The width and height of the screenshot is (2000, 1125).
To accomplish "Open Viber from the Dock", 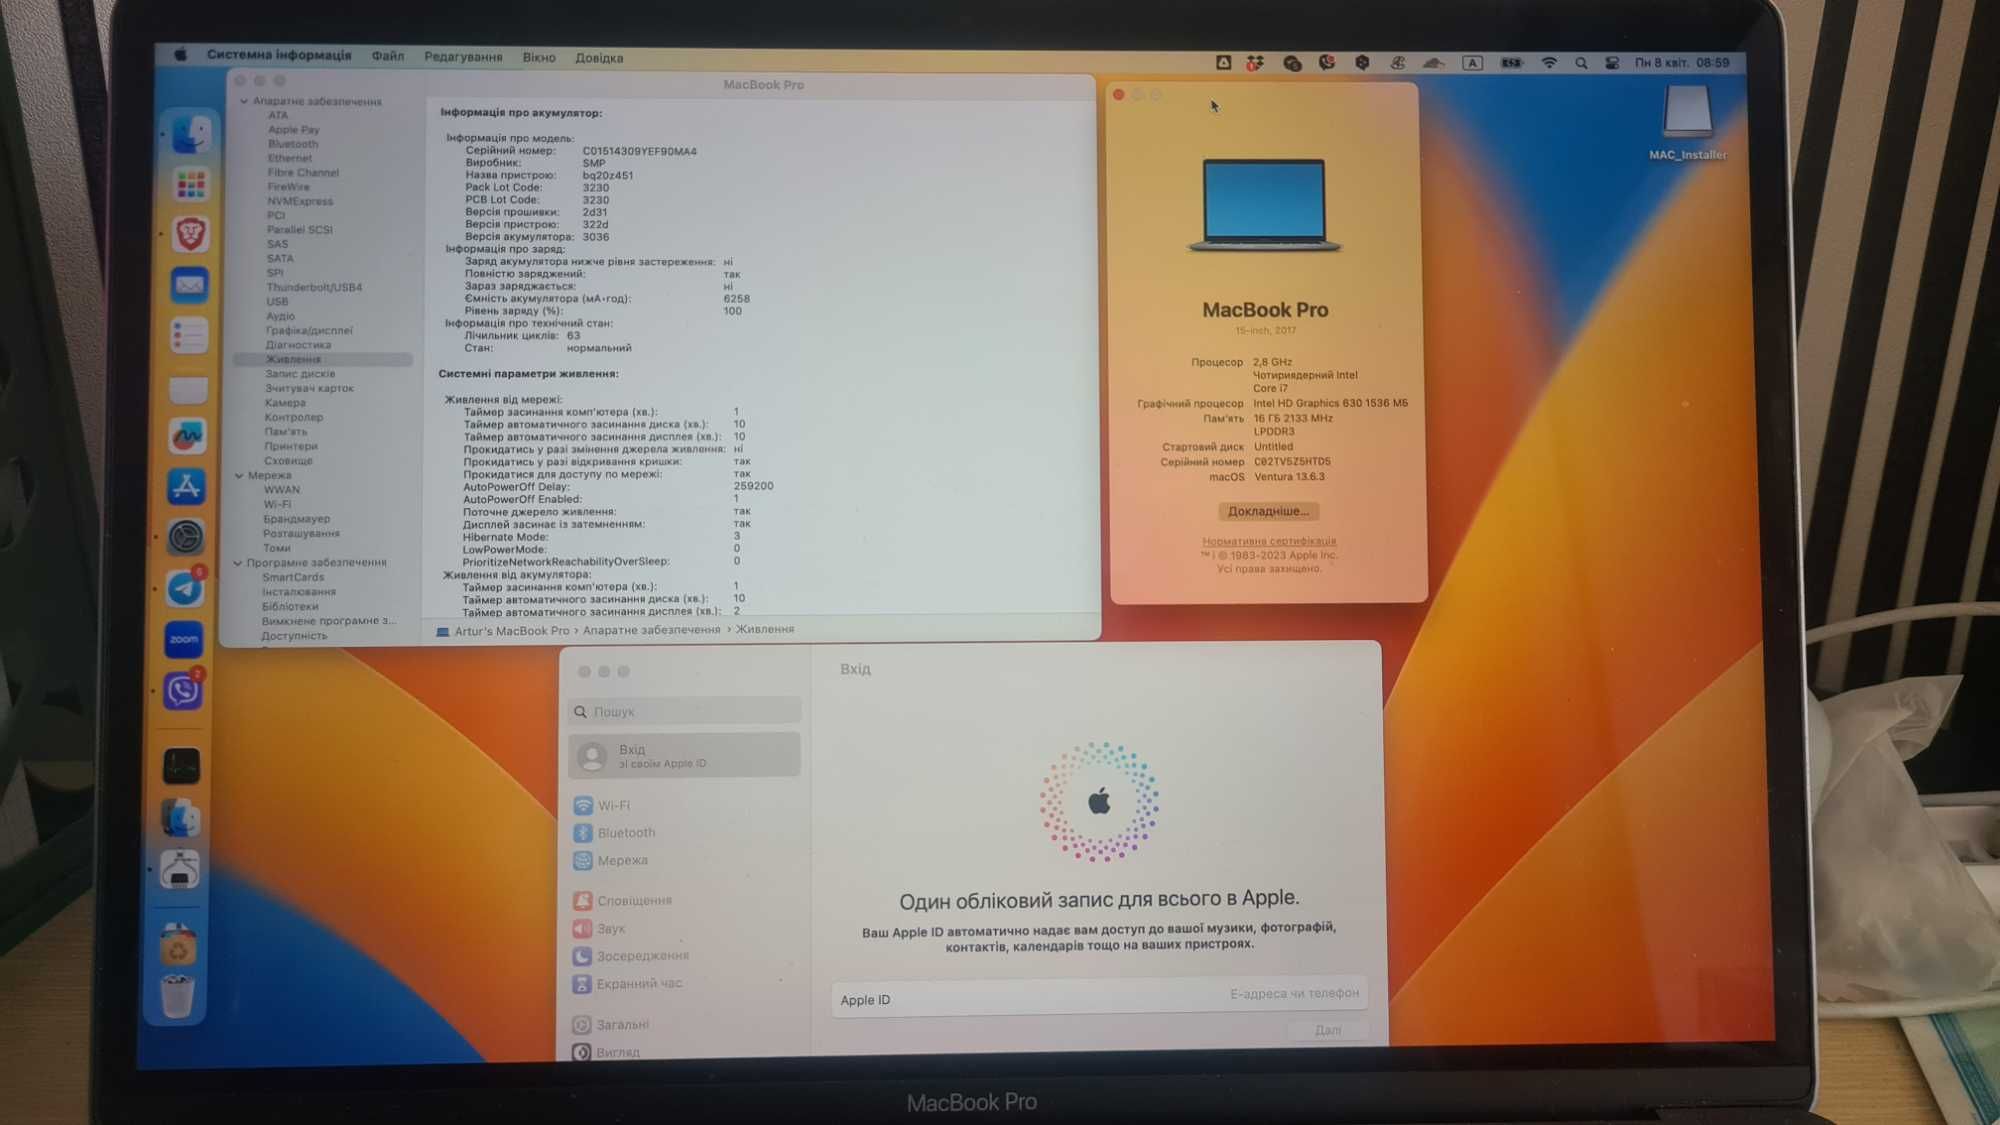I will [x=183, y=690].
